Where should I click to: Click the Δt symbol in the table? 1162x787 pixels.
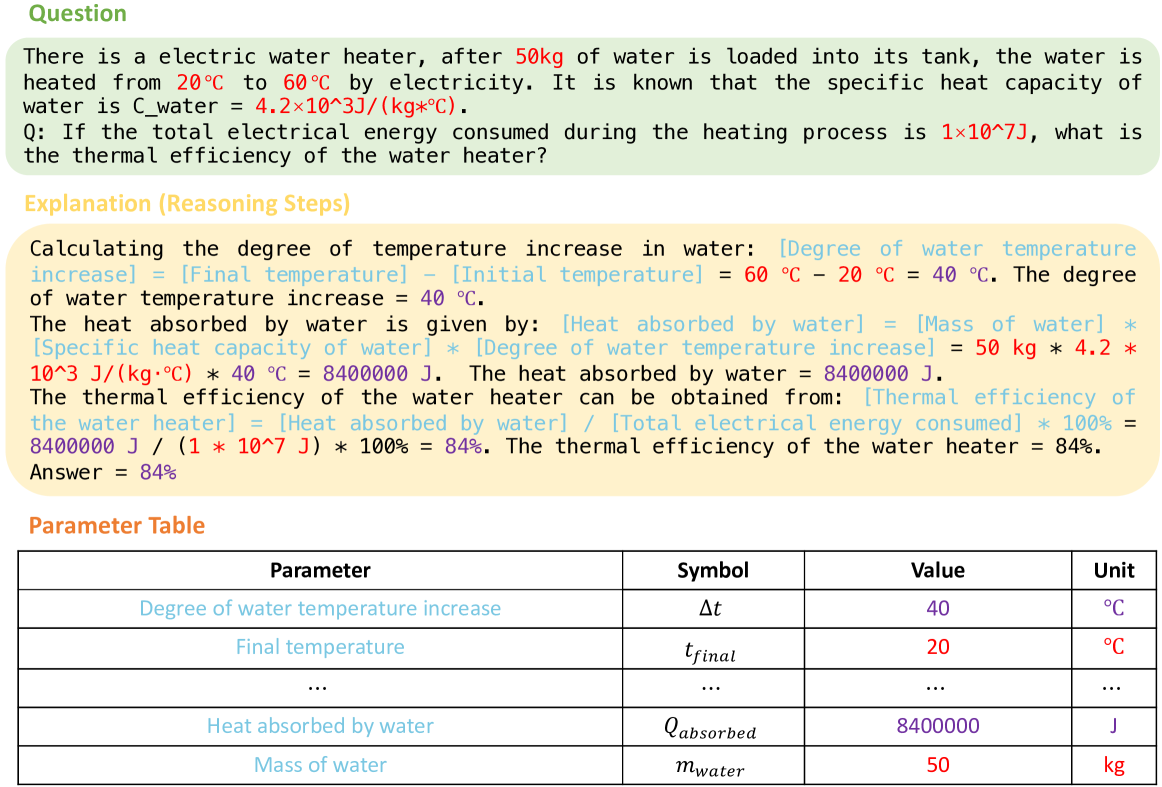(x=711, y=609)
